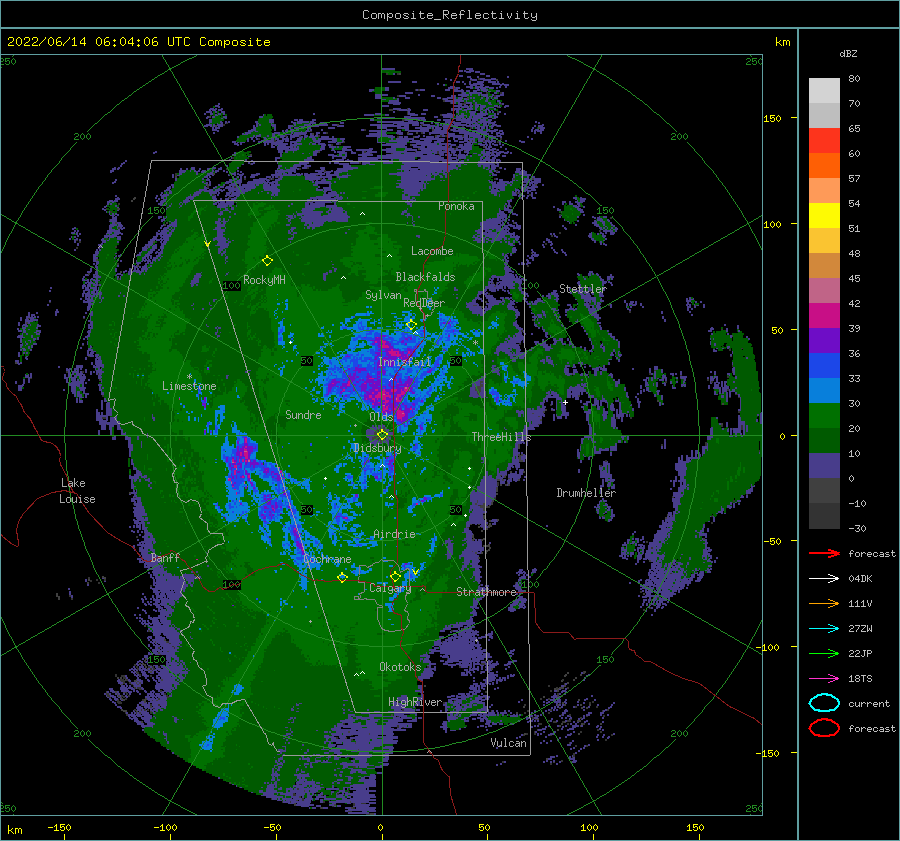Click the Drumheller label
Image resolution: width=900 pixels, height=841 pixels.
pyautogui.click(x=586, y=493)
